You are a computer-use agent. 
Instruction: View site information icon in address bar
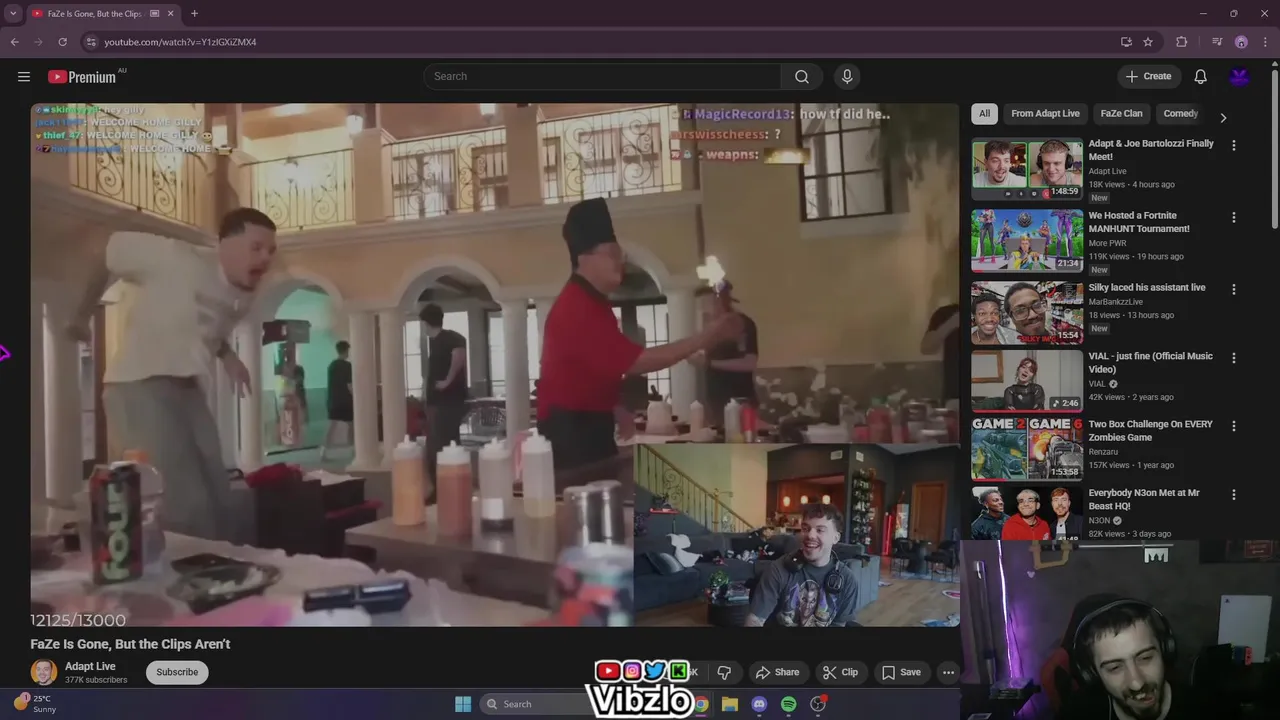tap(91, 42)
